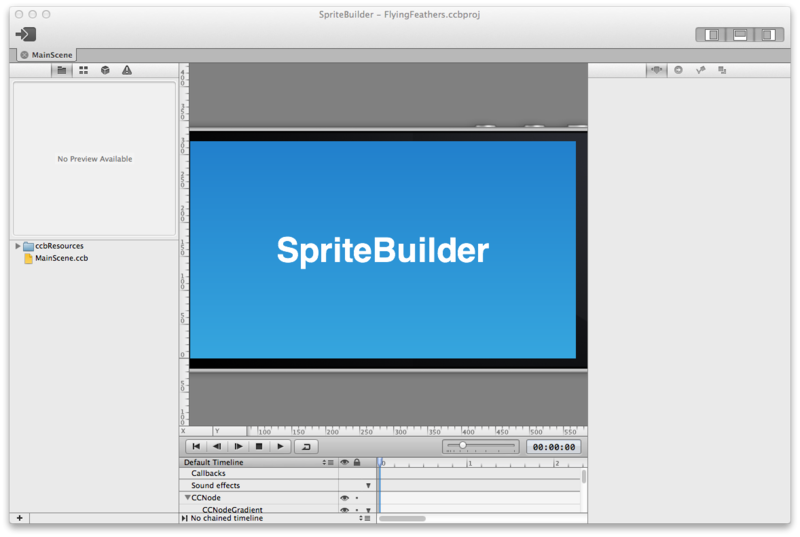Stop the animation playback
The image size is (800, 537).
pyautogui.click(x=259, y=447)
